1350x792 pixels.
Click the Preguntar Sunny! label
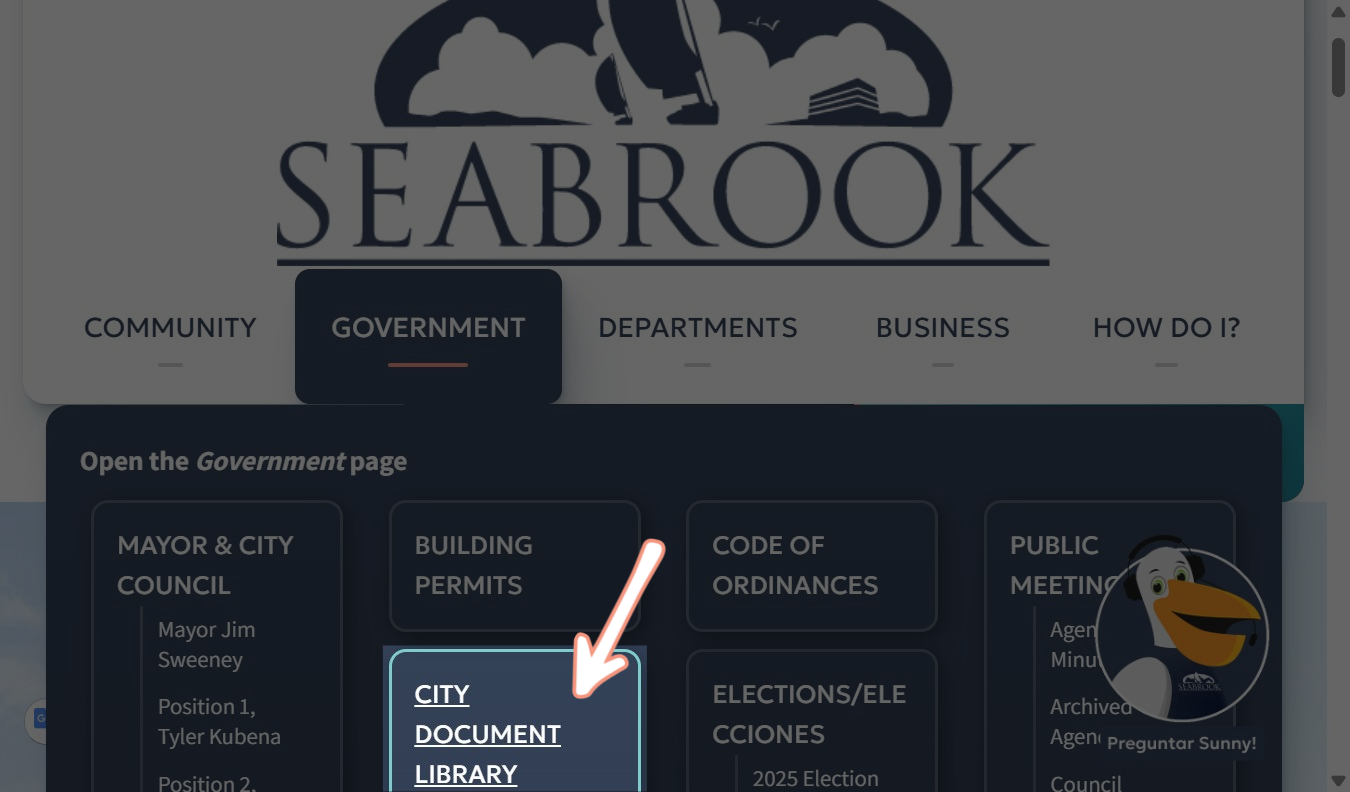1181,744
